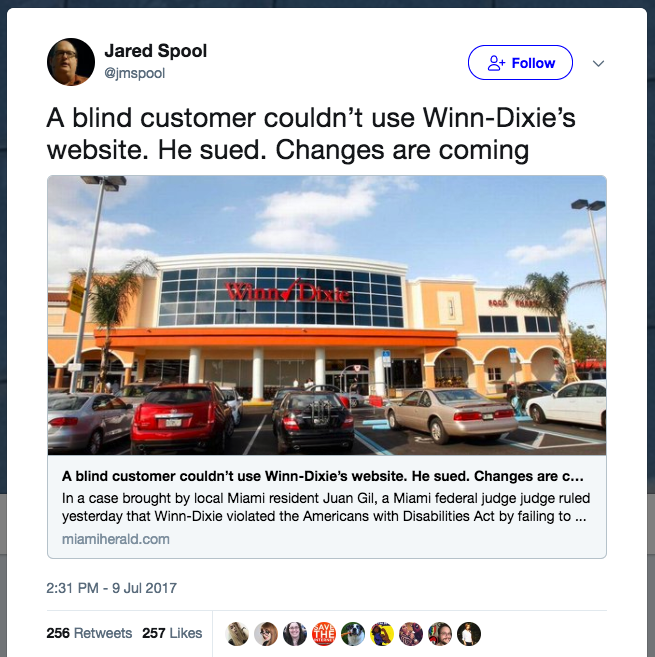Viewport: 655px width, 657px height.
Task: Open the dark-haired woman with glasses avatar
Action: (x=295, y=634)
